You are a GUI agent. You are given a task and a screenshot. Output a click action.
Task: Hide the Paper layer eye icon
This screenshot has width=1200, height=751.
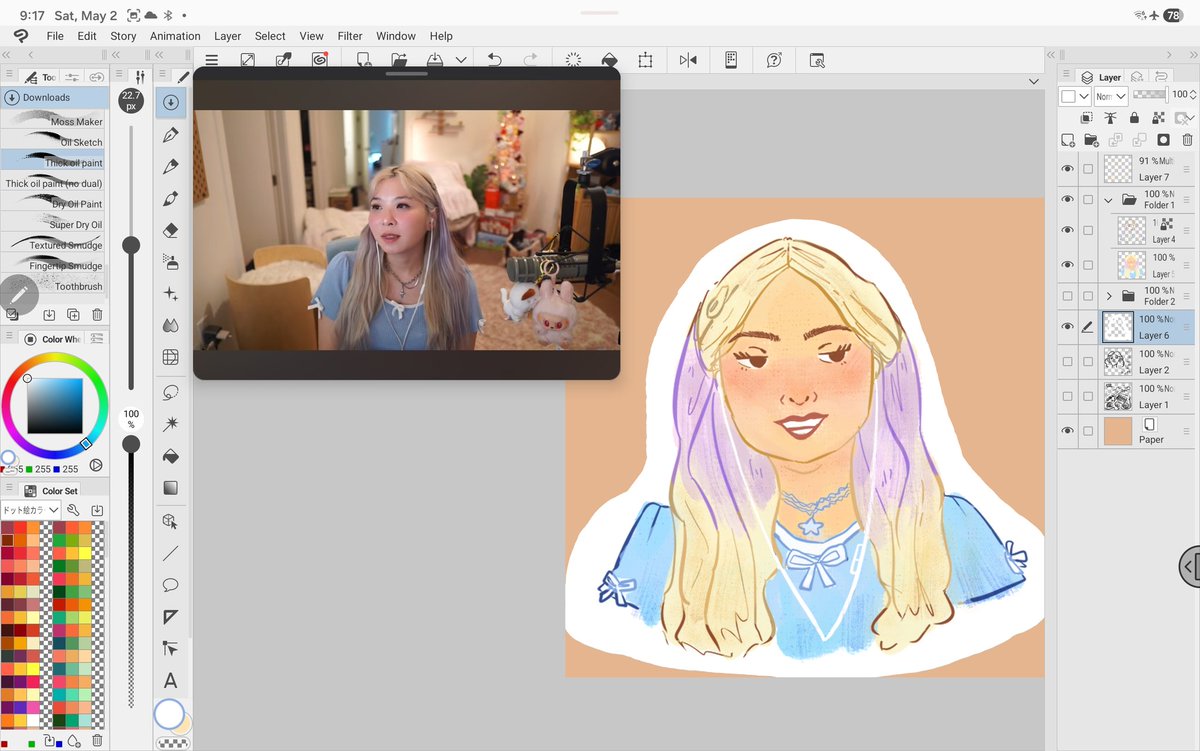(x=1067, y=431)
